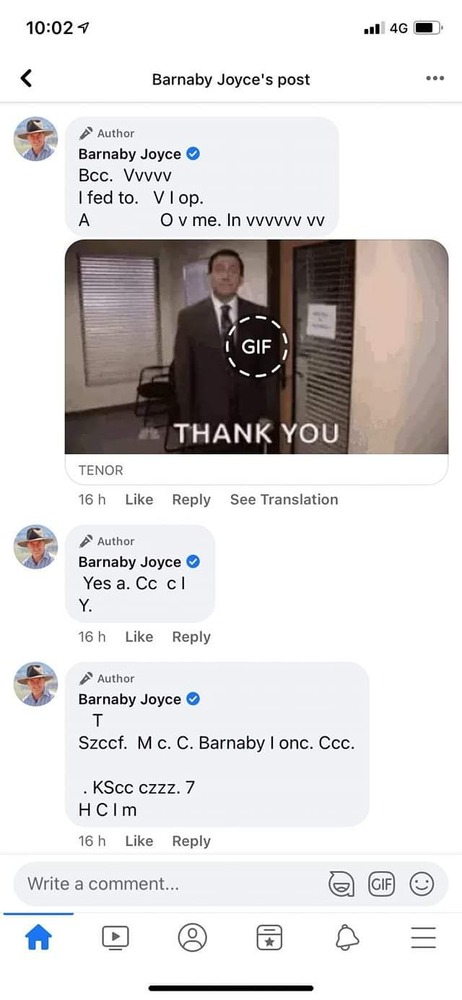The width and height of the screenshot is (462, 1000).
Task: Reply to the 'Szccf' comment
Action: point(191,841)
